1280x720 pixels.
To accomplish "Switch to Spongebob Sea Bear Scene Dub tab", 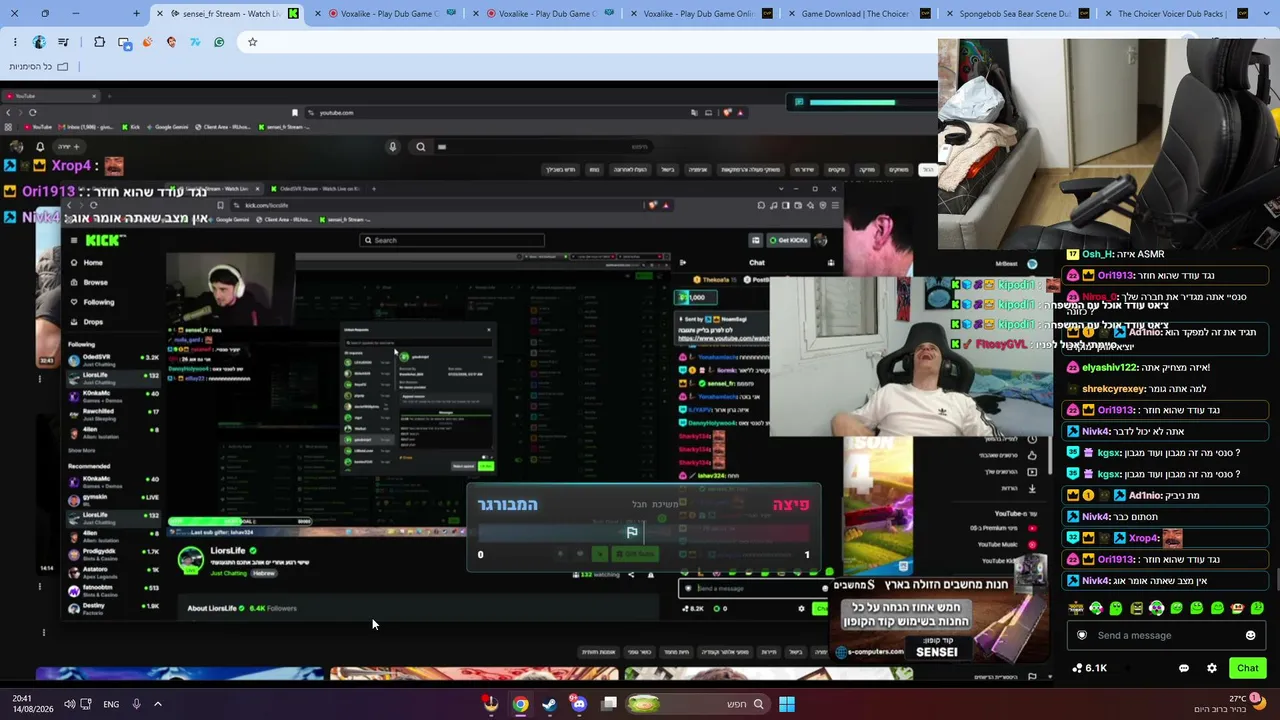I will click(1017, 14).
